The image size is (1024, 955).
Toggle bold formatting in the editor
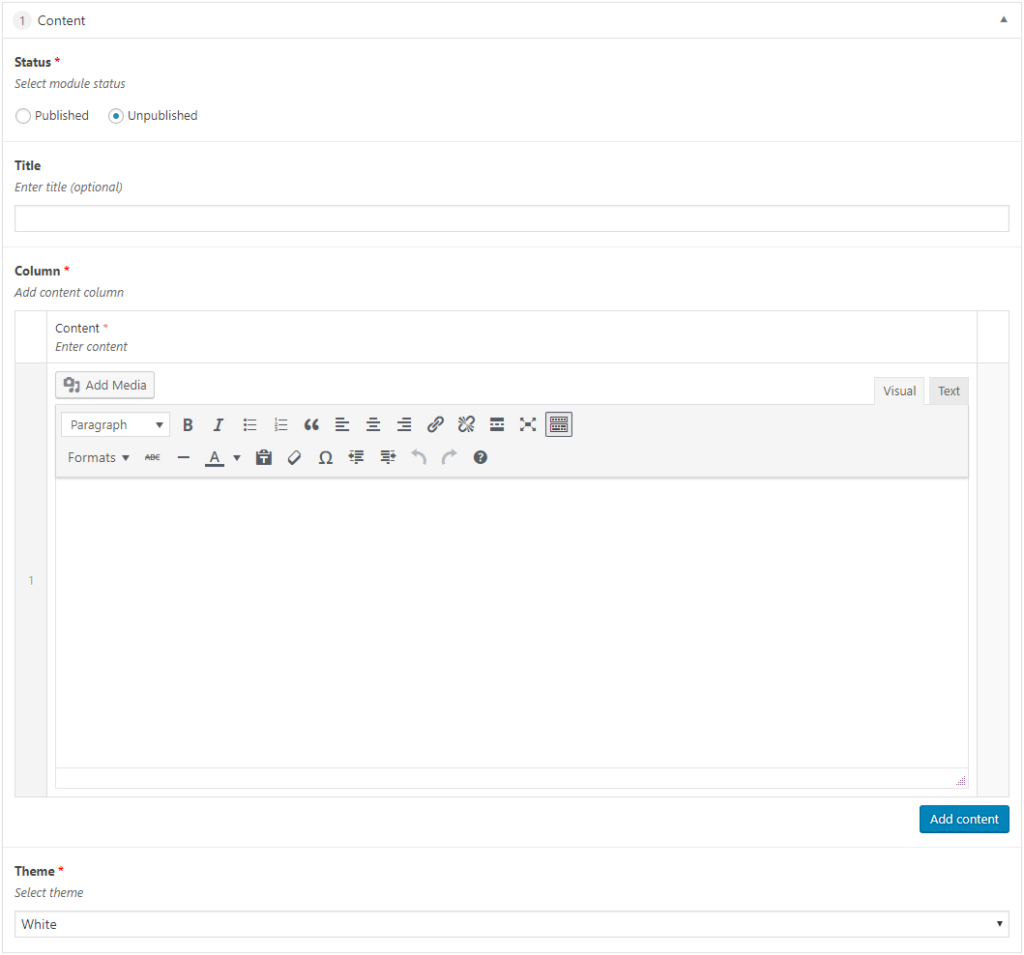pyautogui.click(x=188, y=425)
